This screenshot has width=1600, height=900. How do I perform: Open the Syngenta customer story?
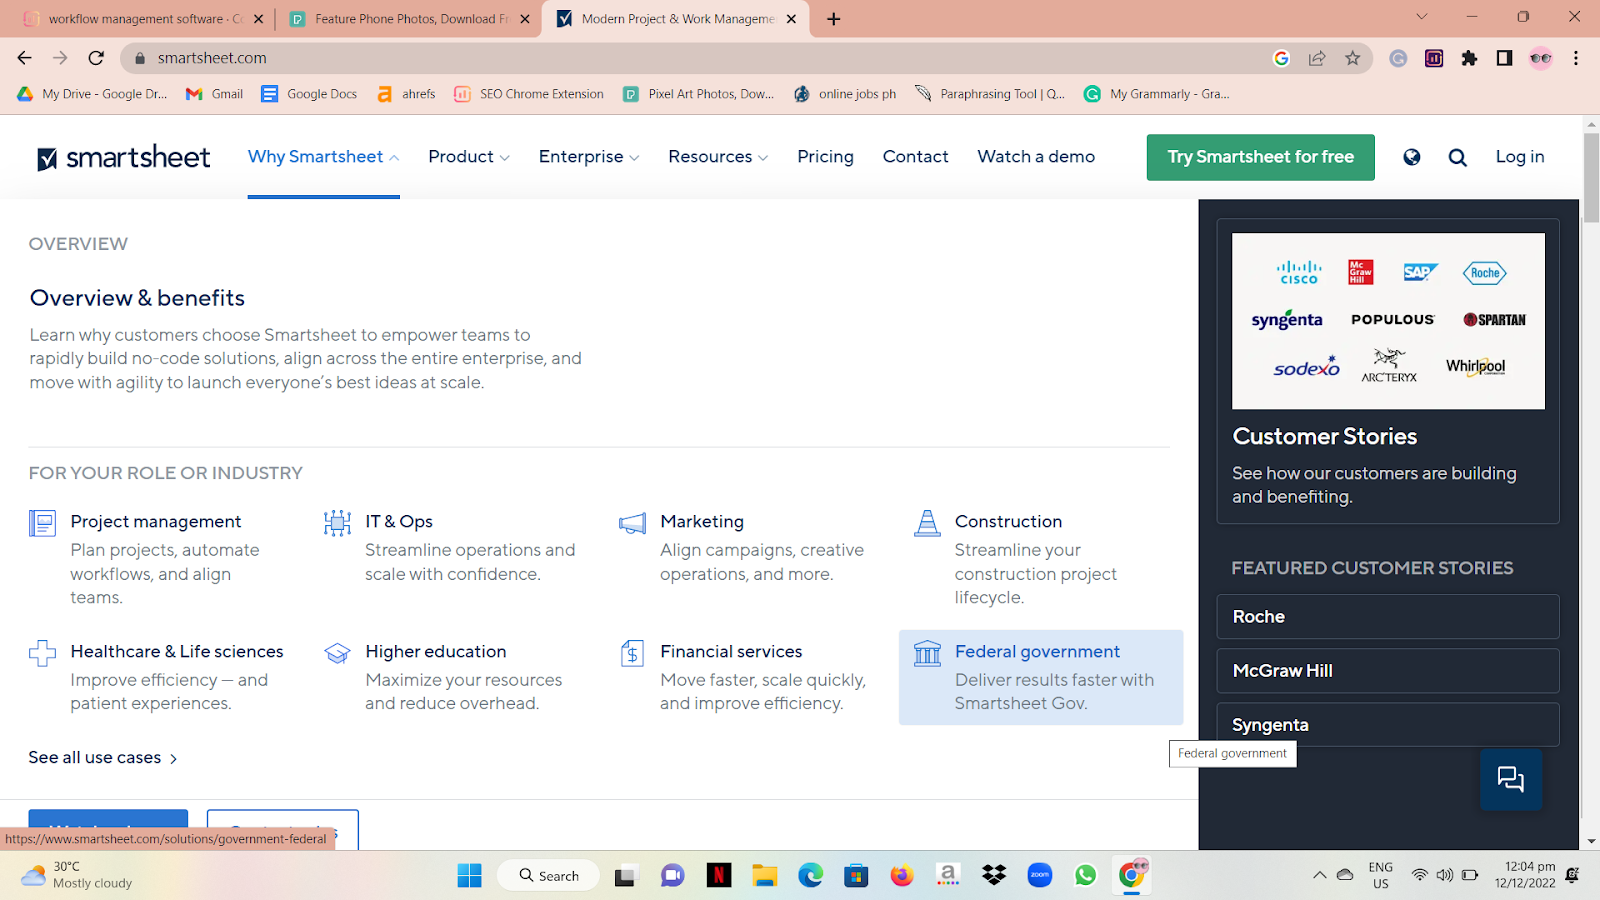[x=1388, y=725]
